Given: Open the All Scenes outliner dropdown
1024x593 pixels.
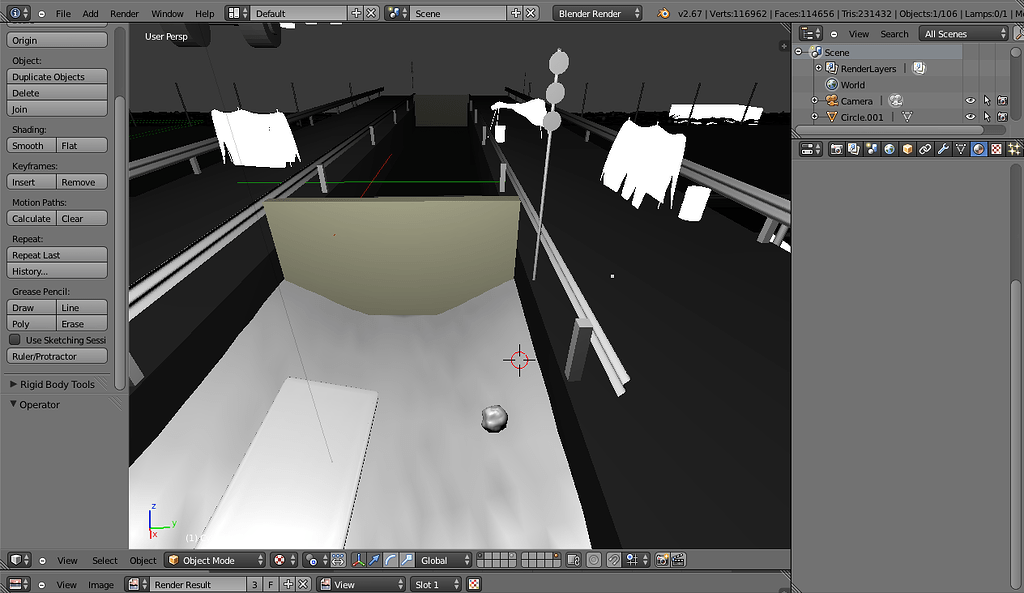Looking at the screenshot, I should tap(964, 34).
